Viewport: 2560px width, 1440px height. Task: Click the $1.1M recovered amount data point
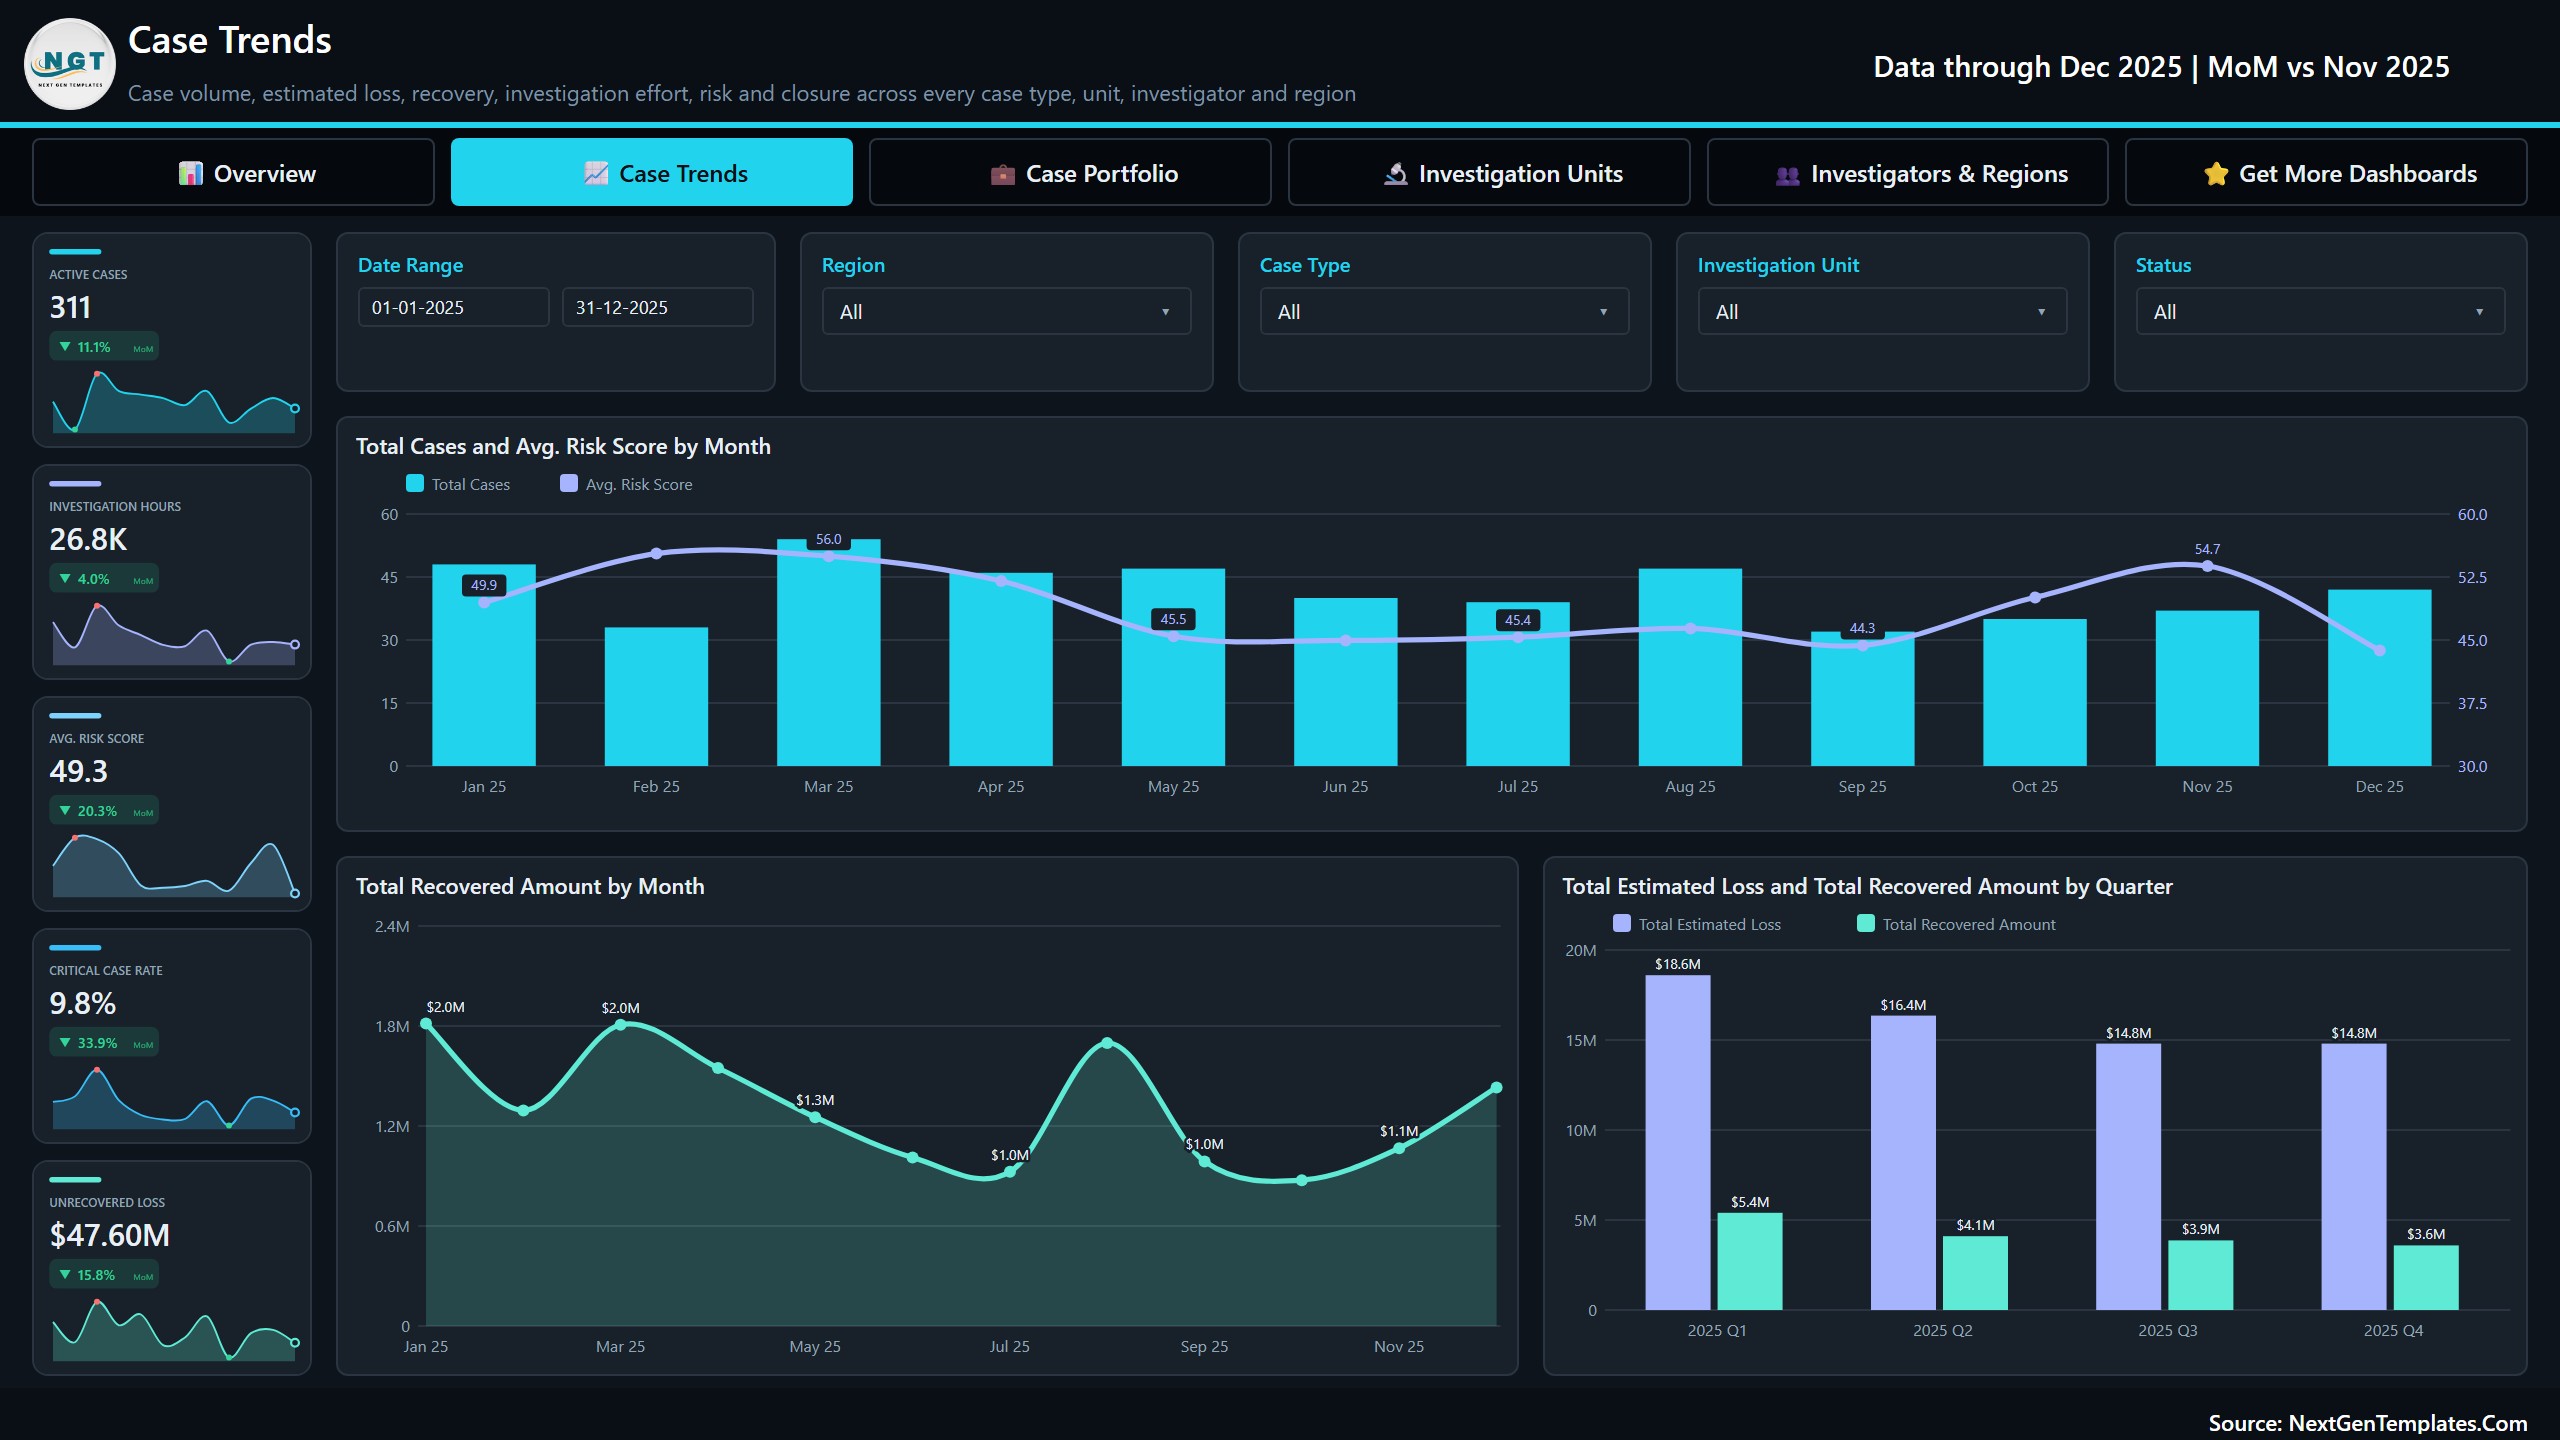1399,1148
